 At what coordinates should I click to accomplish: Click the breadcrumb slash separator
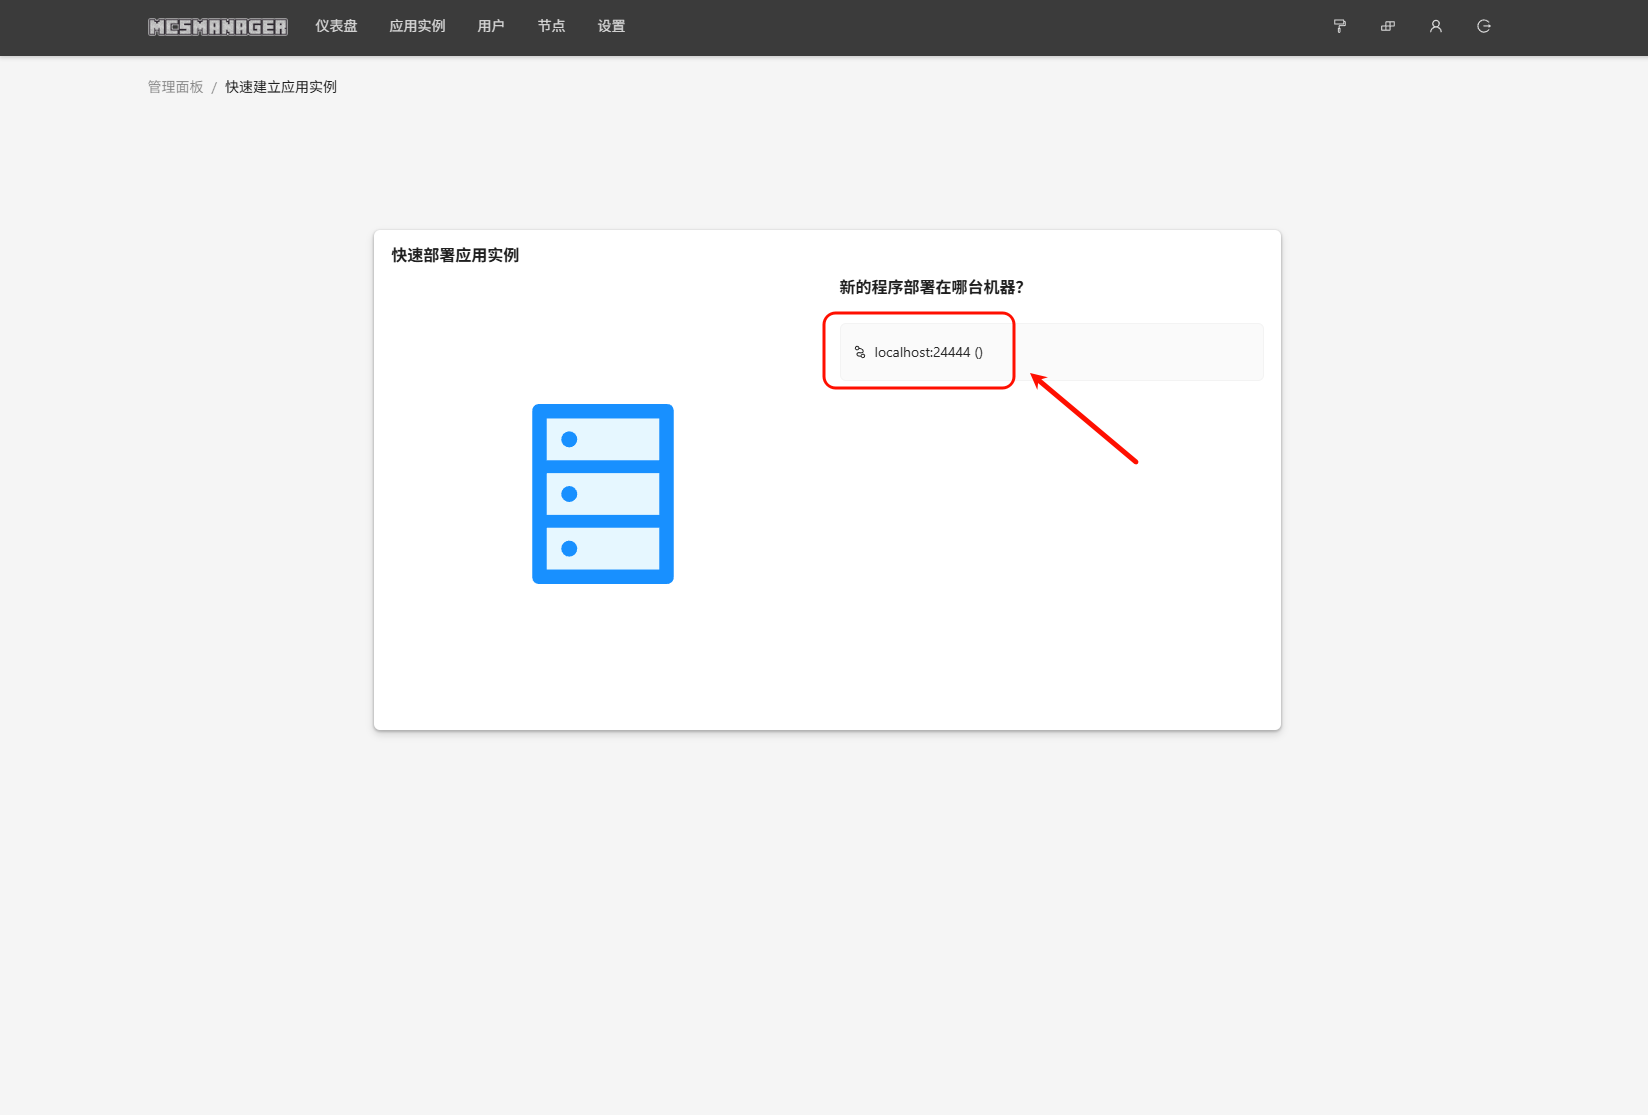[214, 88]
